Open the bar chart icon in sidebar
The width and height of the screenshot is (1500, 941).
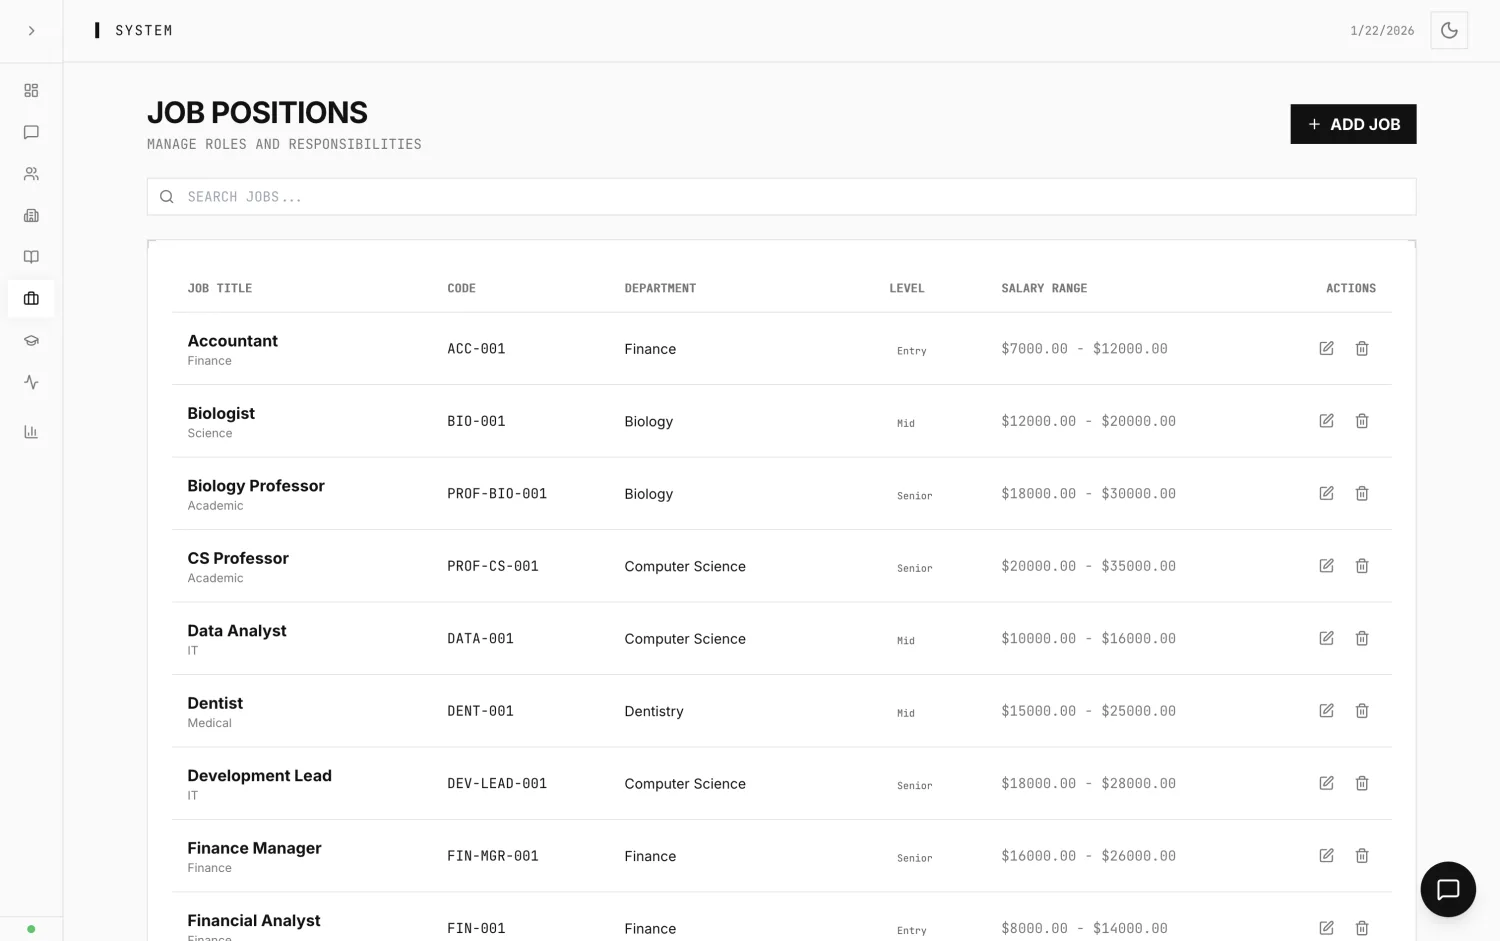pyautogui.click(x=31, y=432)
